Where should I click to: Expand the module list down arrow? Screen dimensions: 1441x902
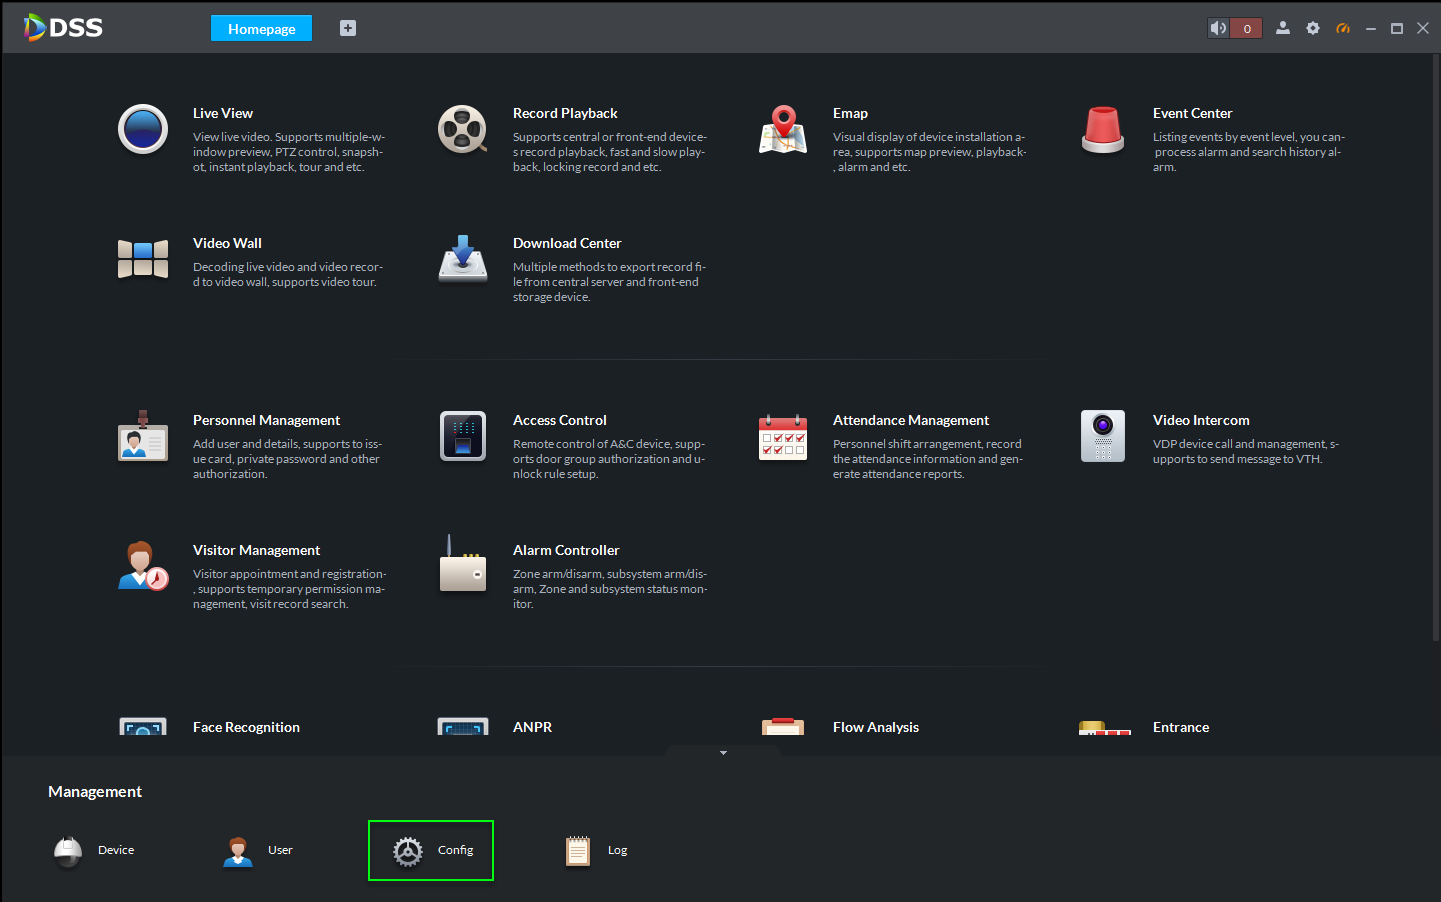[723, 752]
